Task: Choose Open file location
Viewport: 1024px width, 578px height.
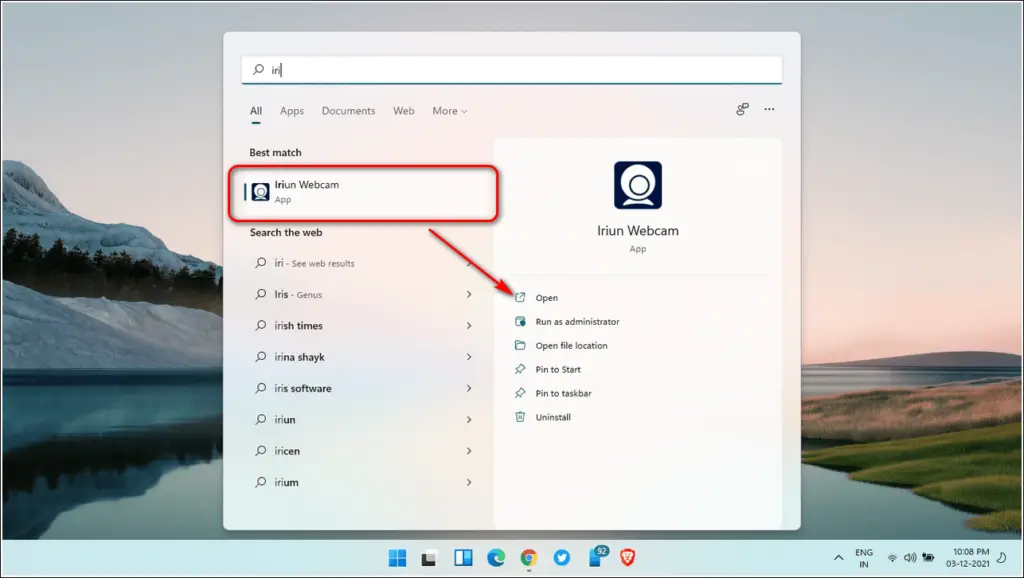Action: coord(571,346)
